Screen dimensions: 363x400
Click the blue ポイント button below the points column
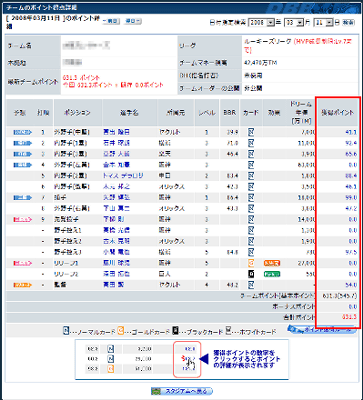click(x=322, y=330)
